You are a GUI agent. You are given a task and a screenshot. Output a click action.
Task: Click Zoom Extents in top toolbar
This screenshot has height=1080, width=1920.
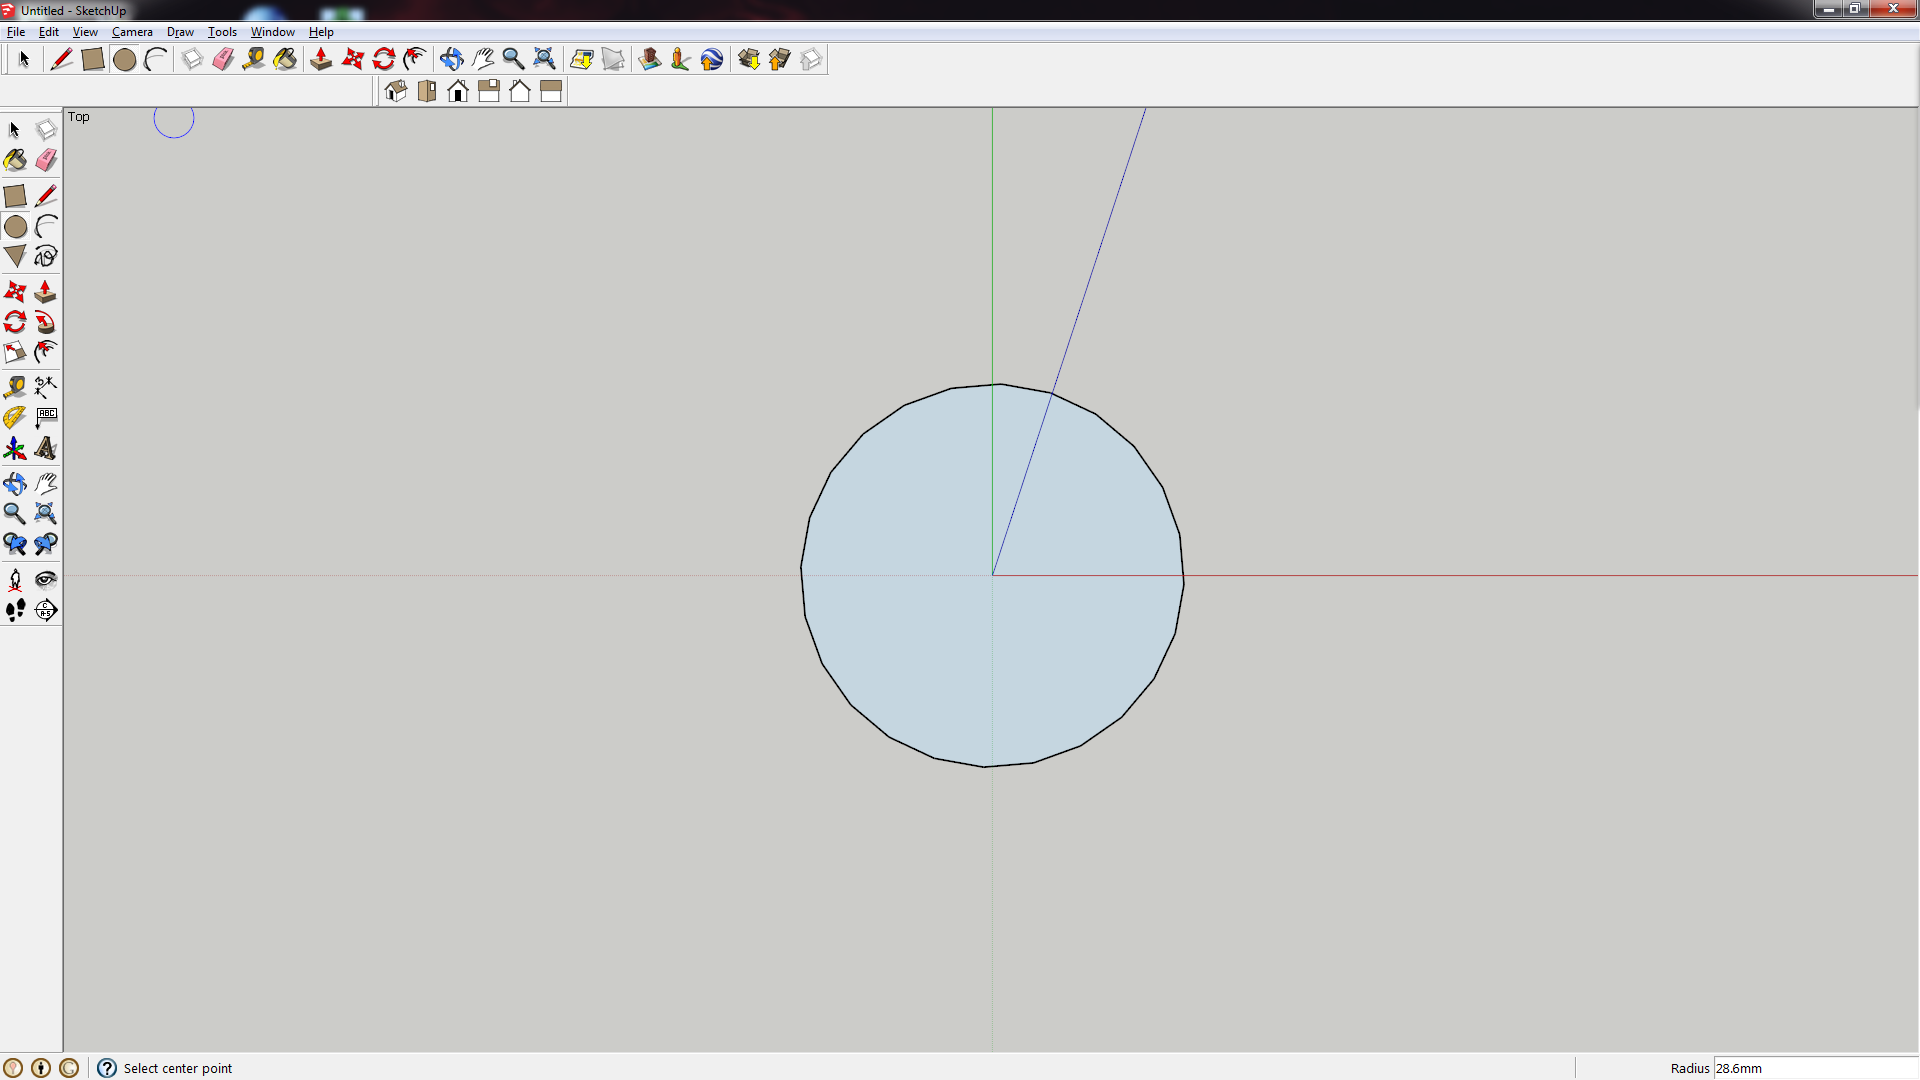coord(544,60)
